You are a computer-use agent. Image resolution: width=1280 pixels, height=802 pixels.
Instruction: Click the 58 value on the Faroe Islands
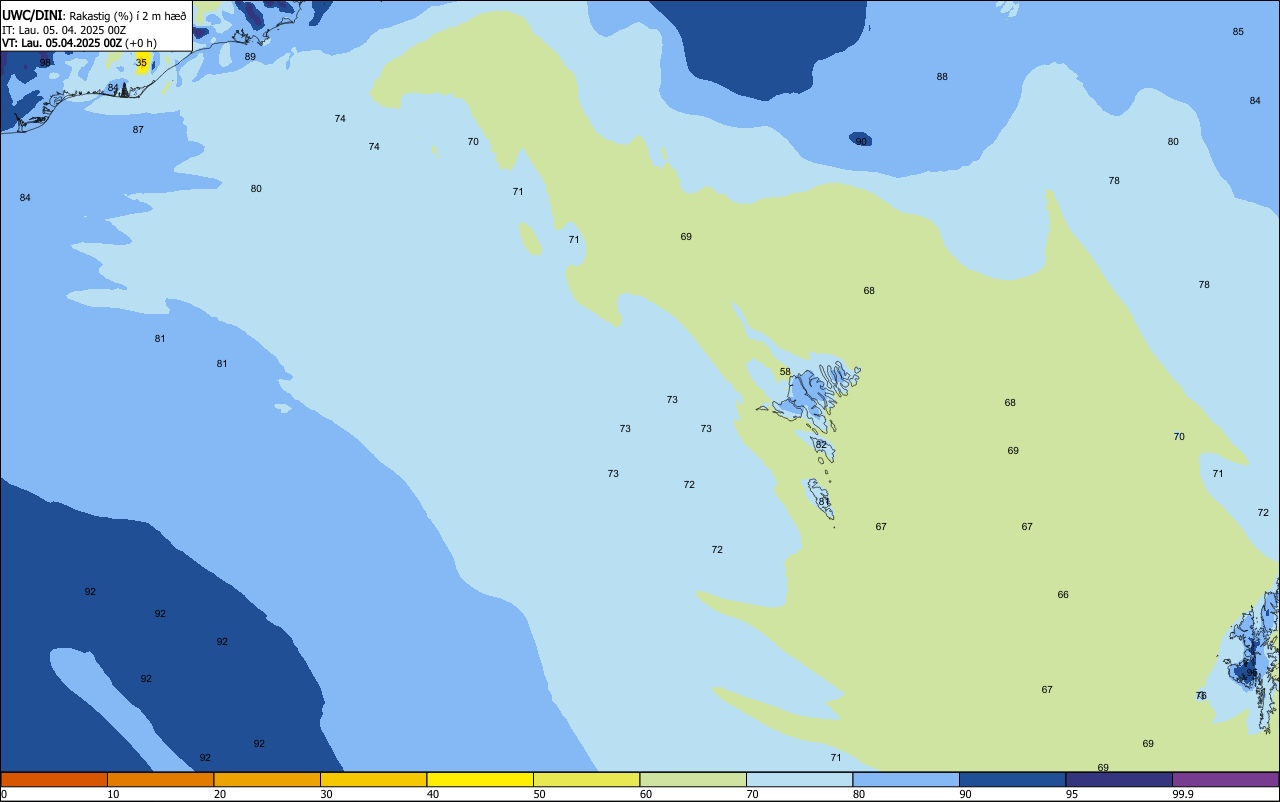[785, 372]
